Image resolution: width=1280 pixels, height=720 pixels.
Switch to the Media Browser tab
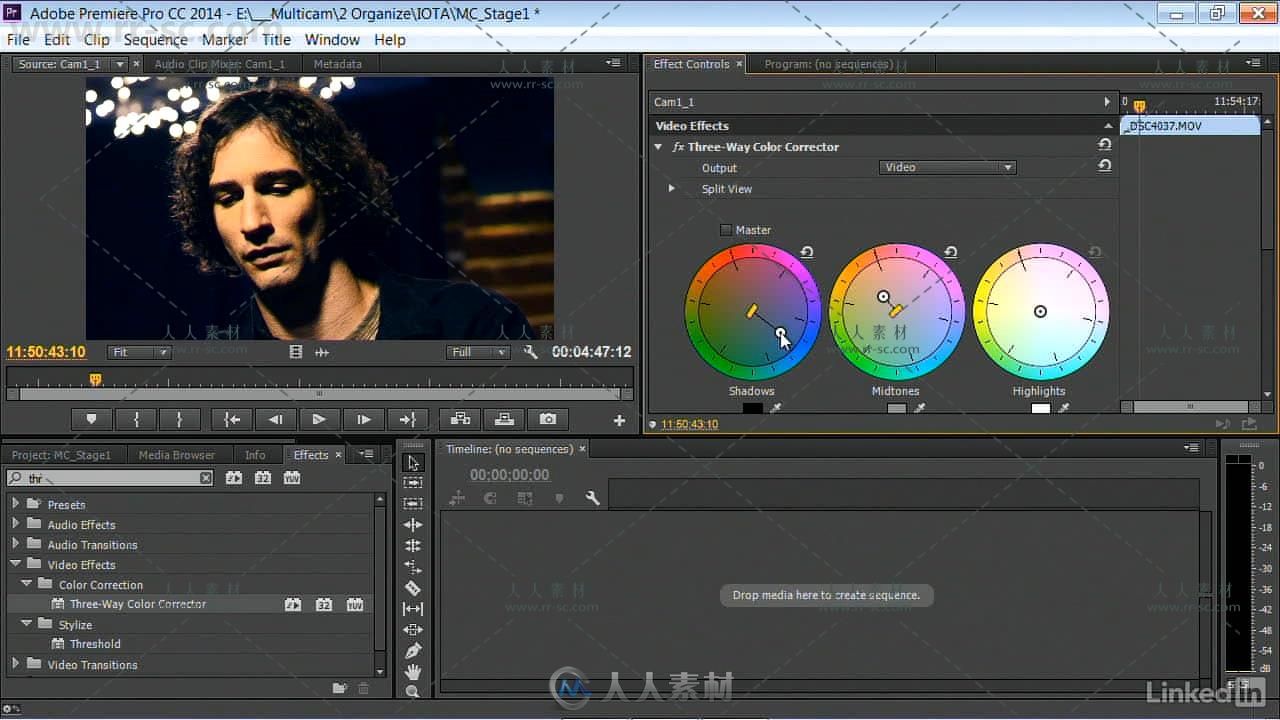(177, 455)
